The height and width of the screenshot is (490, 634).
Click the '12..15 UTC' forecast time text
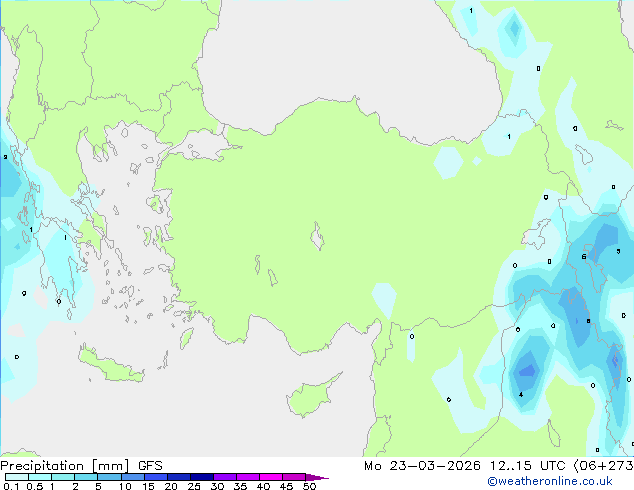coord(527,466)
